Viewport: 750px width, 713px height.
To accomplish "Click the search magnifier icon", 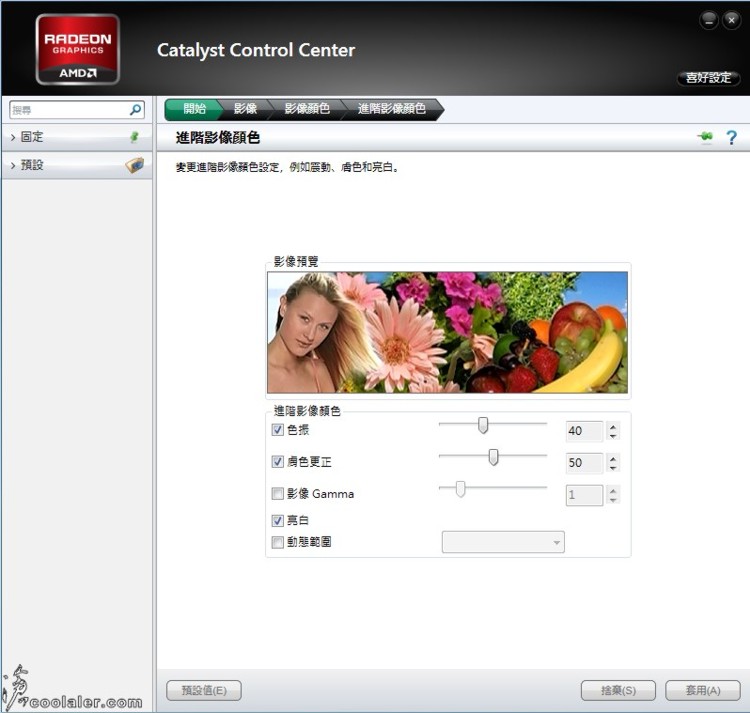I will tap(135, 110).
